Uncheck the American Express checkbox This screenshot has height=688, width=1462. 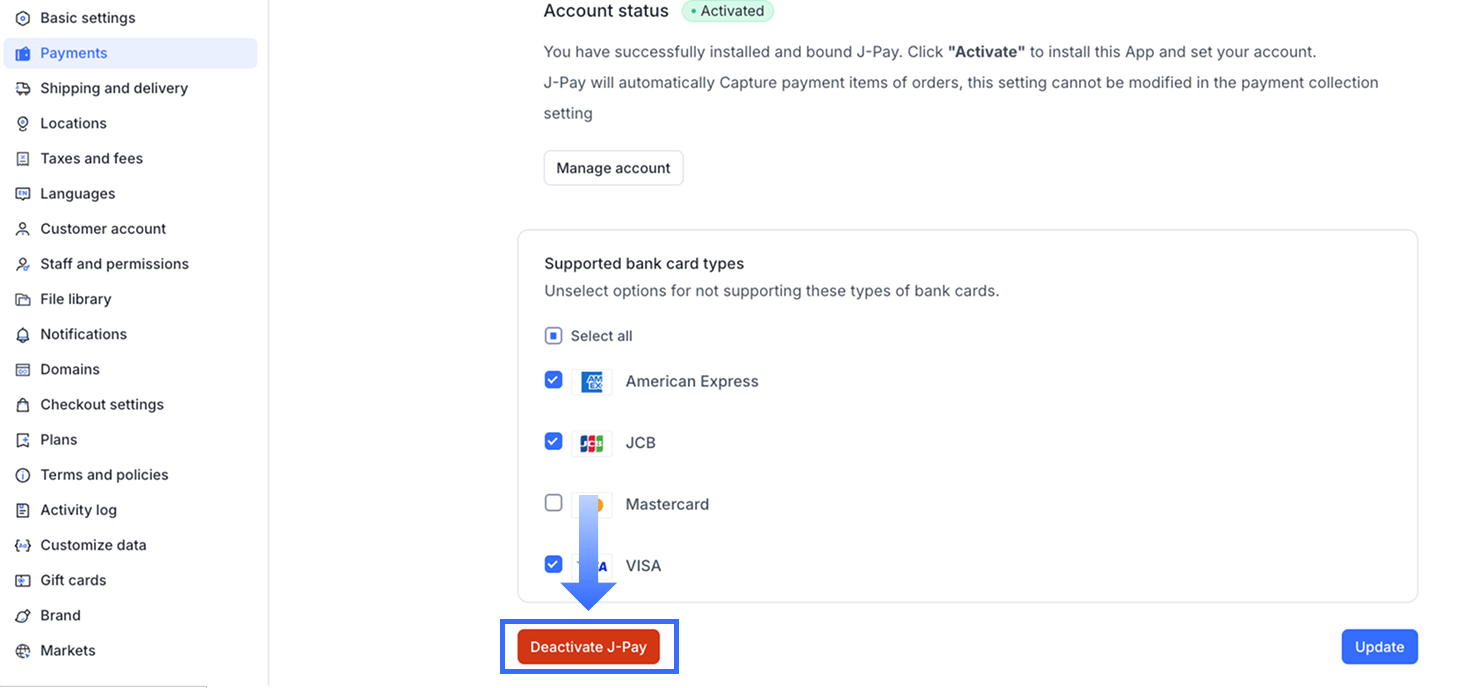[553, 380]
